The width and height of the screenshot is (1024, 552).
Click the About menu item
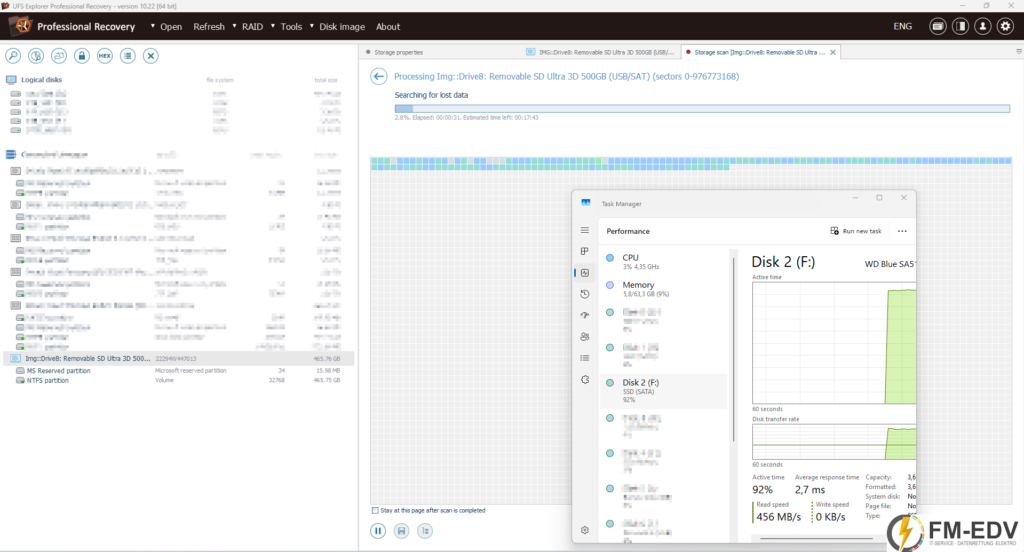pos(388,27)
